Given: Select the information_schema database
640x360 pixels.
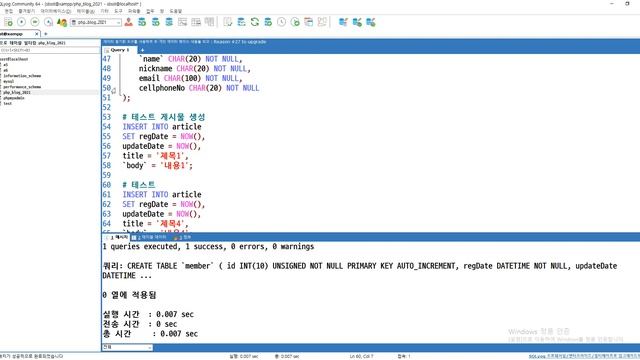Looking at the screenshot, I should (x=22, y=76).
